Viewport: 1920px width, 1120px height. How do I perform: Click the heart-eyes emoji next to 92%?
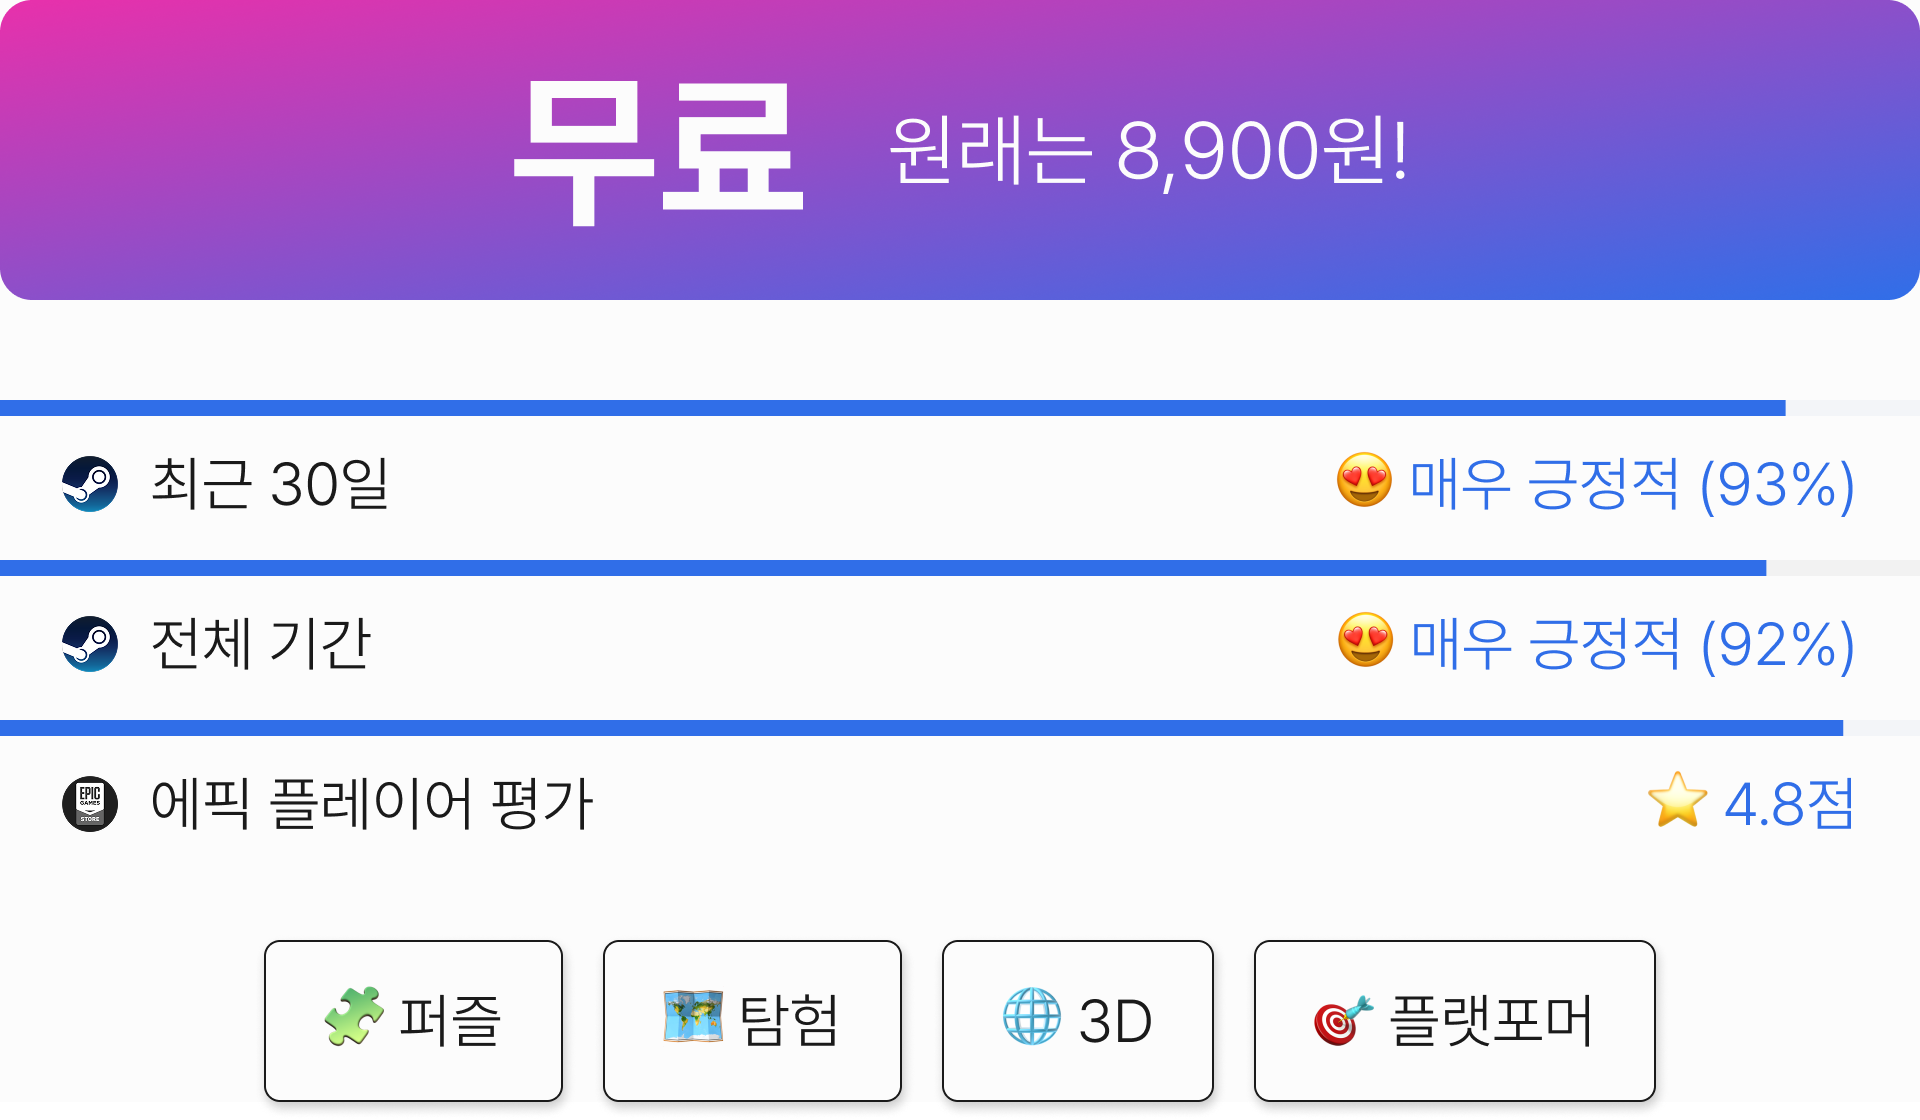(x=1365, y=640)
